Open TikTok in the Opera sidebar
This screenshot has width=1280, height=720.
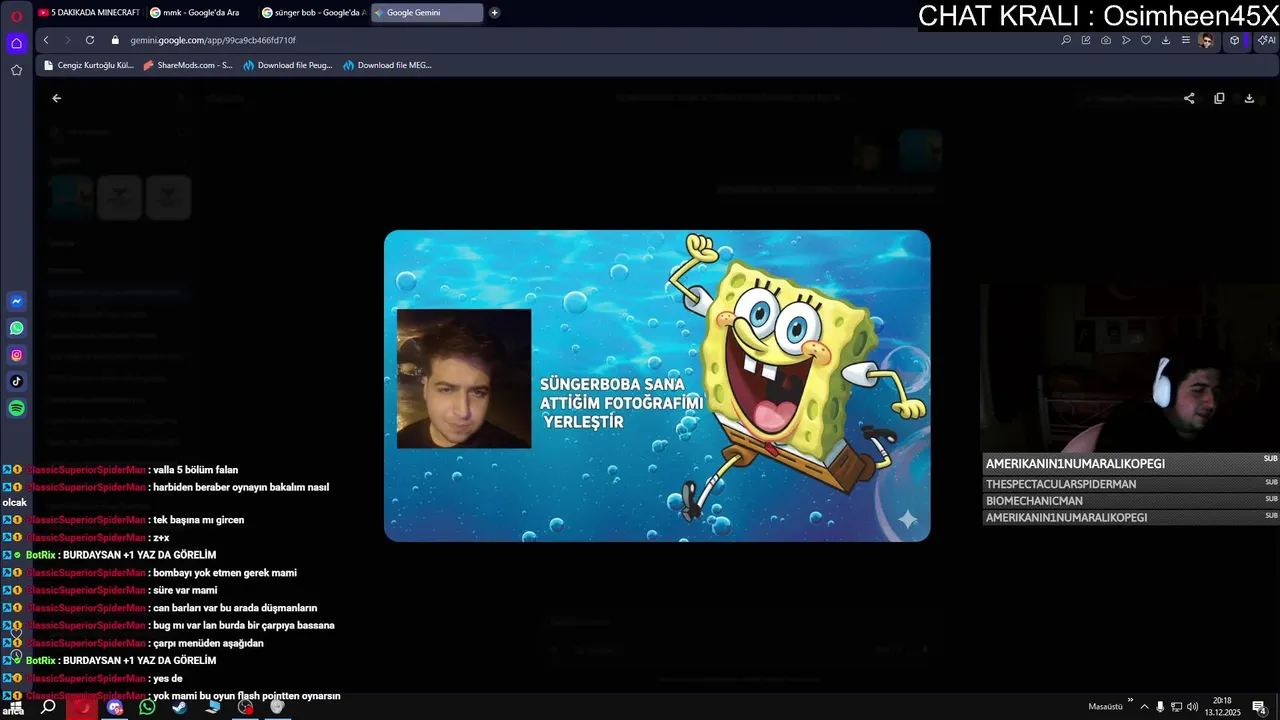pyautogui.click(x=17, y=381)
